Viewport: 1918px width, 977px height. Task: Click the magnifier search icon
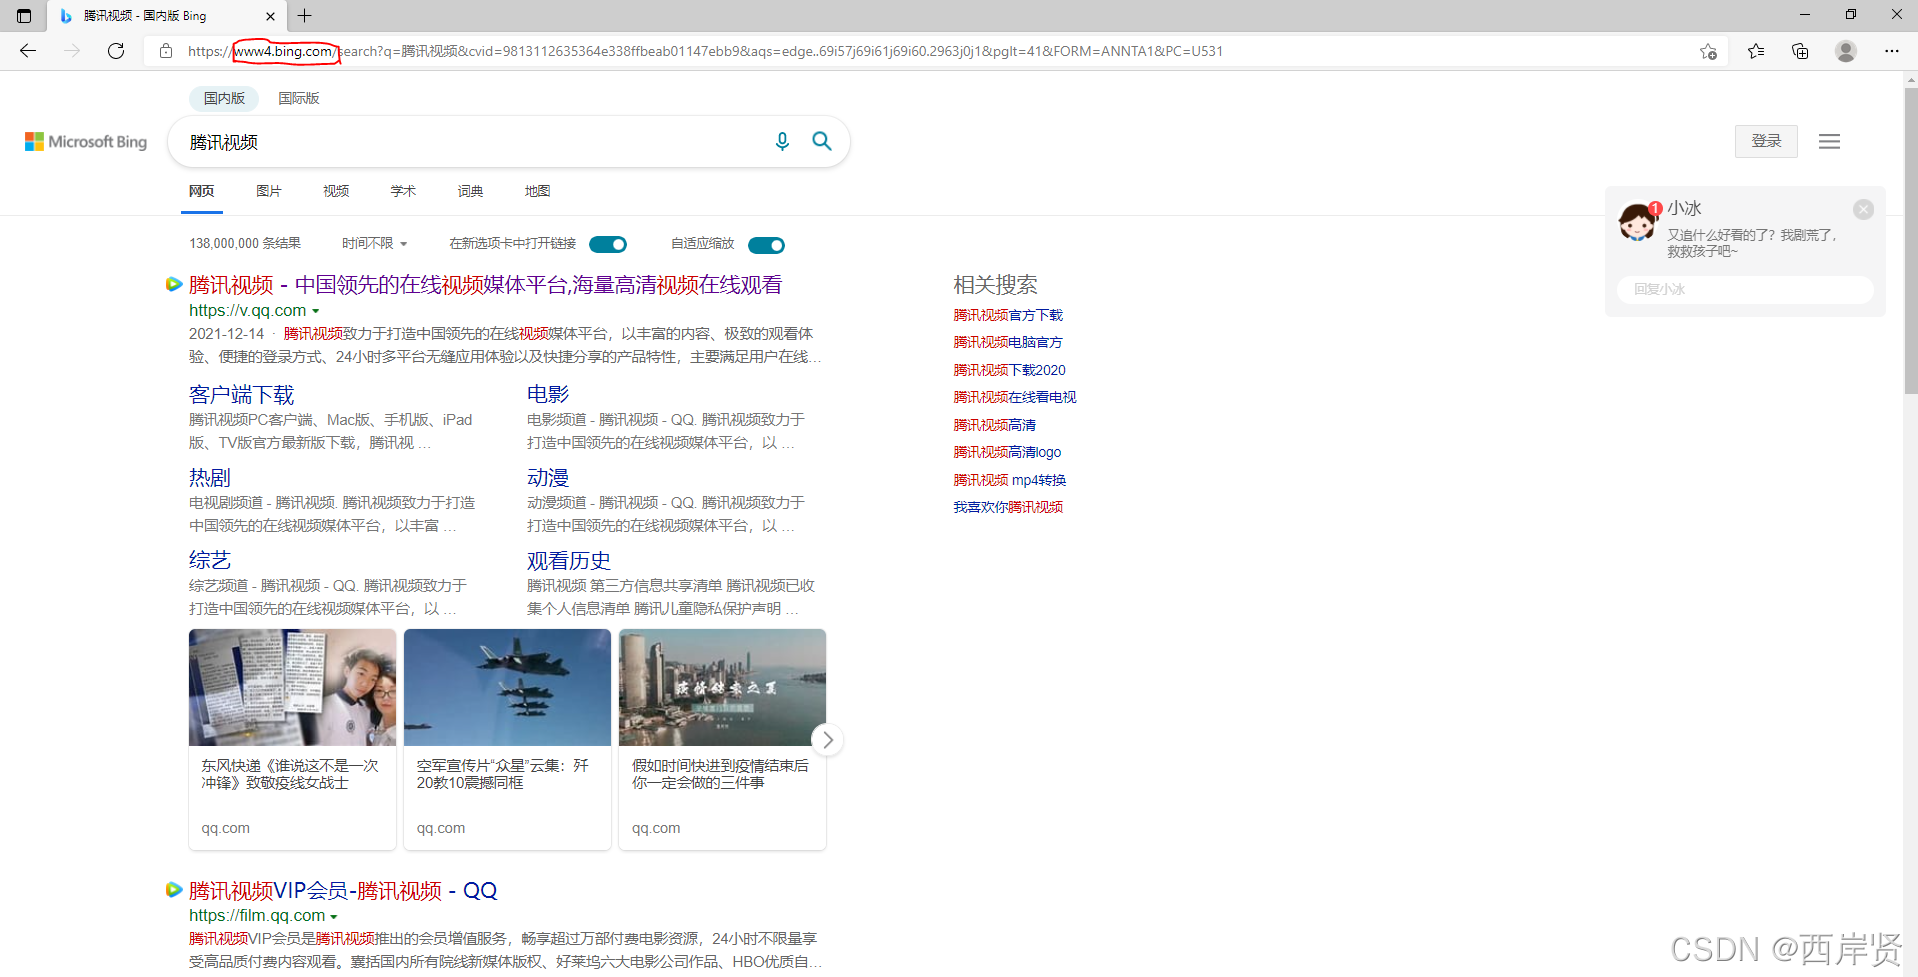pyautogui.click(x=822, y=142)
